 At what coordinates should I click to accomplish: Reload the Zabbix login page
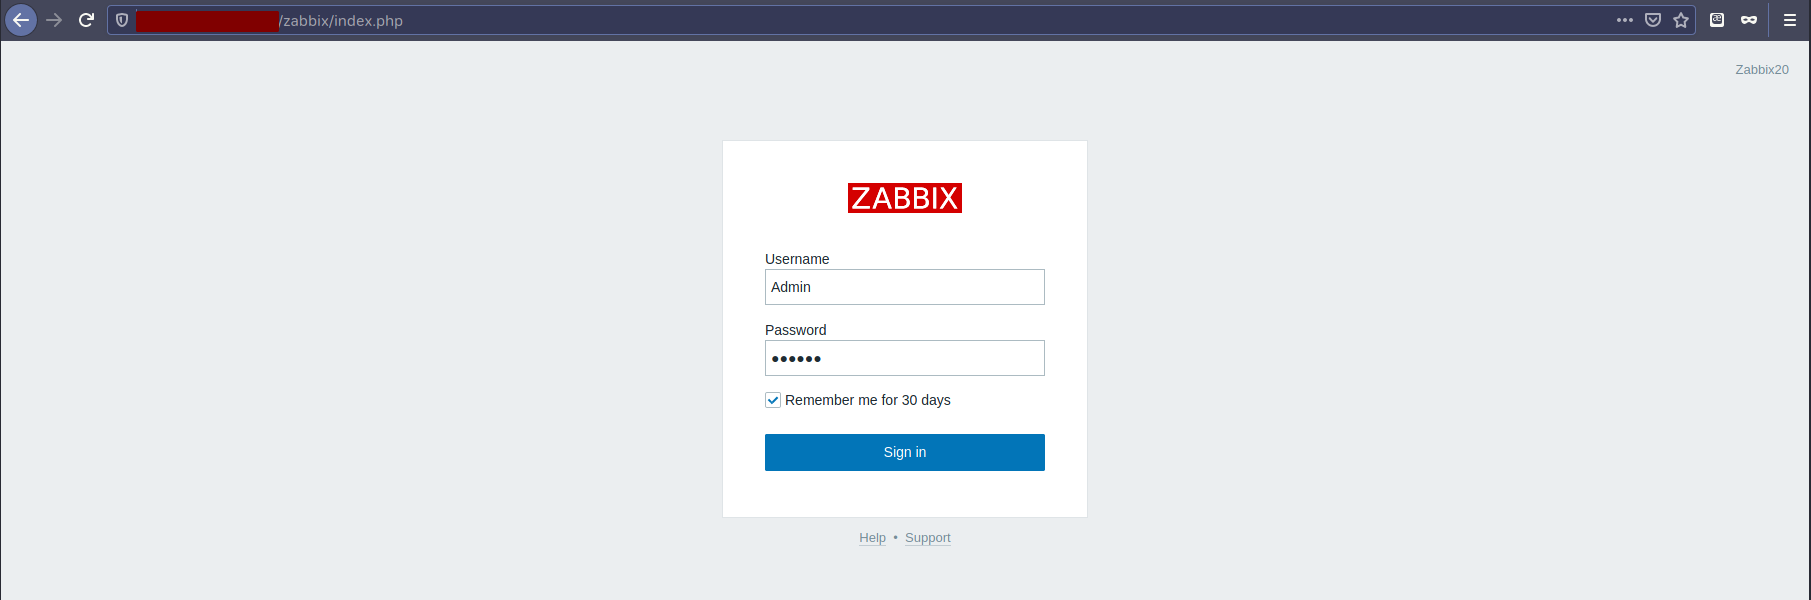[86, 20]
